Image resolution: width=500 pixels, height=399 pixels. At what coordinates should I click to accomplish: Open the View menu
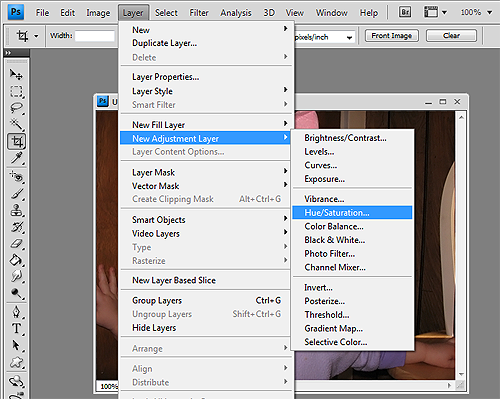[295, 13]
